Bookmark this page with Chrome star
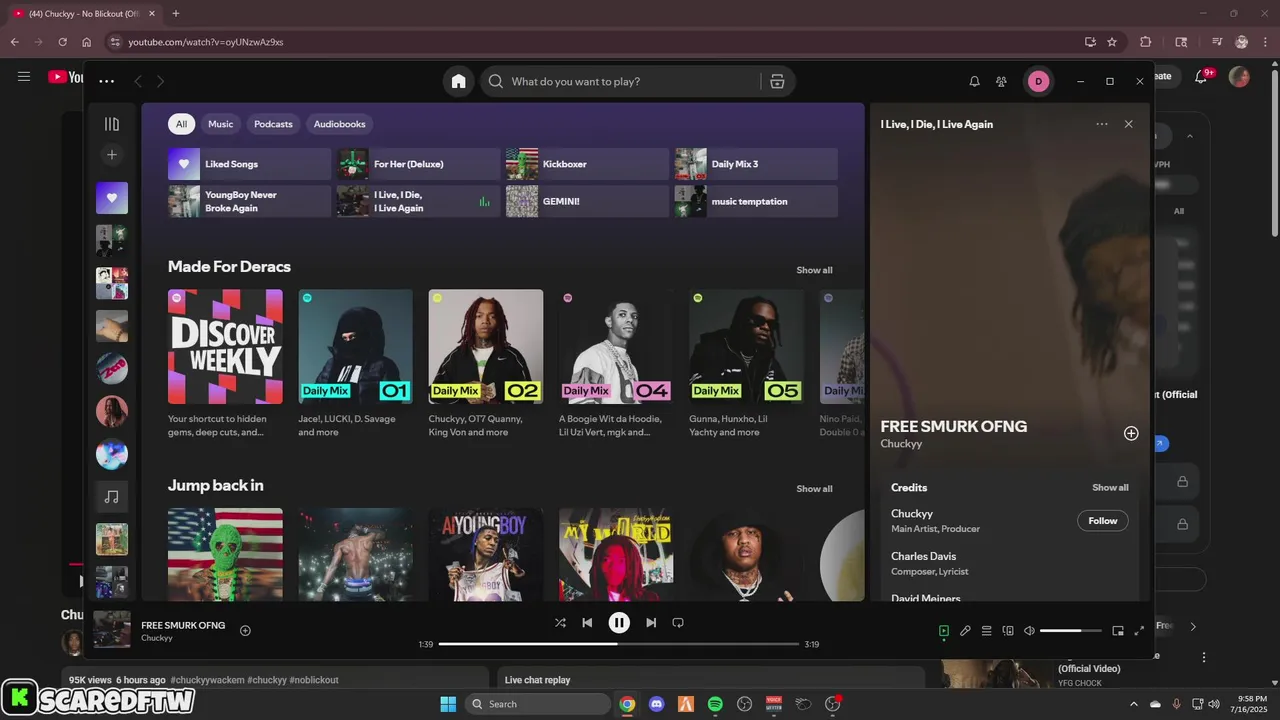 (x=1112, y=42)
